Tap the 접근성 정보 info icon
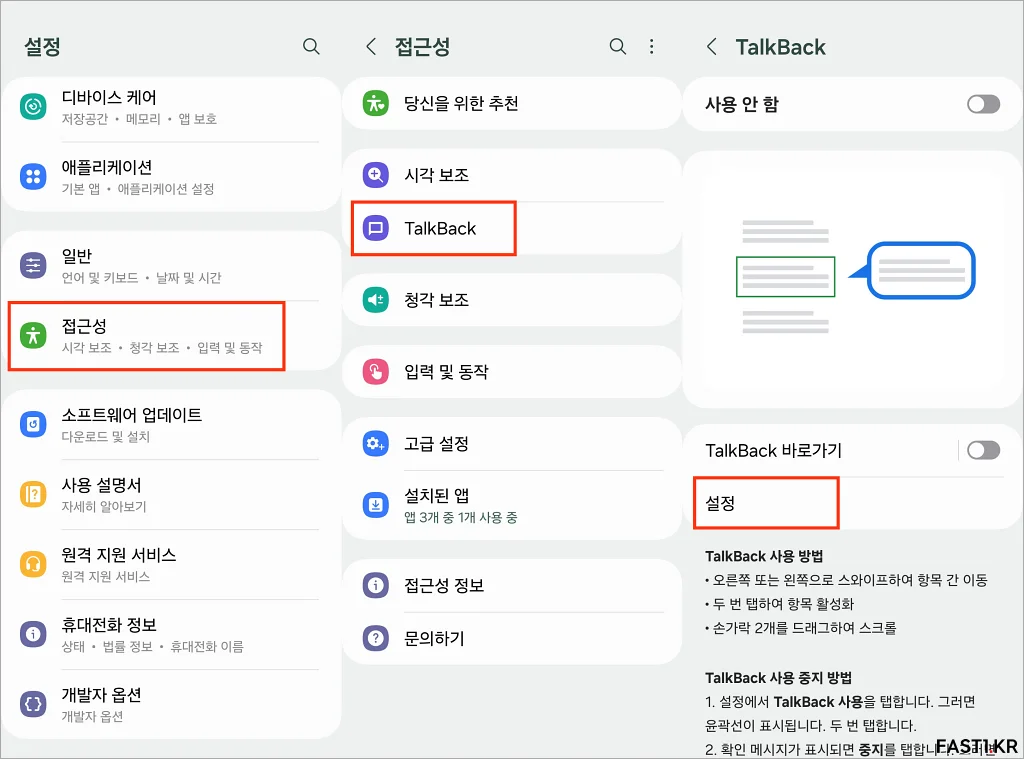Screen dimensions: 1024x759 (x=376, y=585)
